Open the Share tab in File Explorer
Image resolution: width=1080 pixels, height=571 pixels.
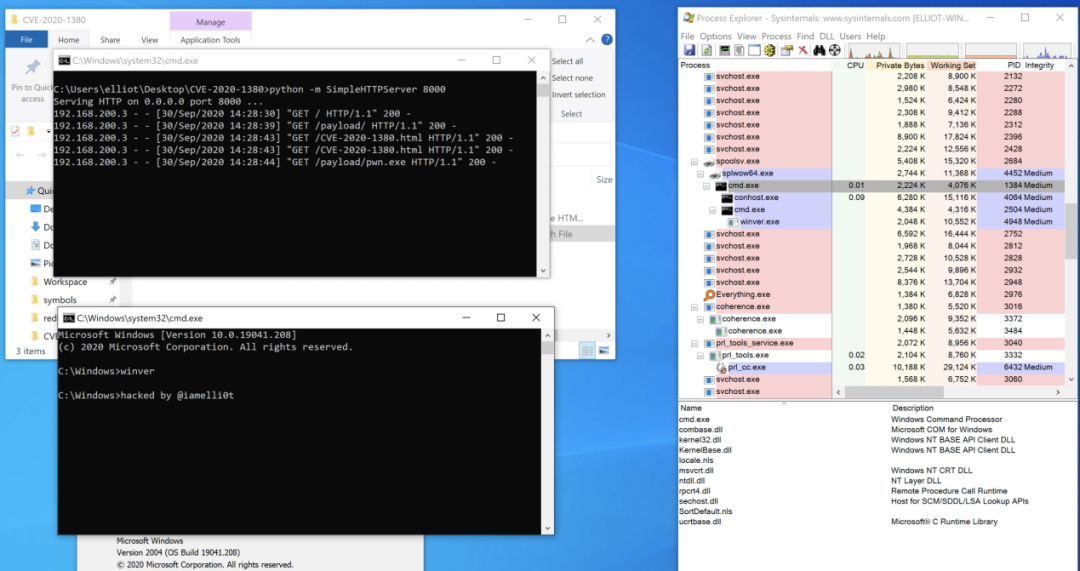point(110,40)
